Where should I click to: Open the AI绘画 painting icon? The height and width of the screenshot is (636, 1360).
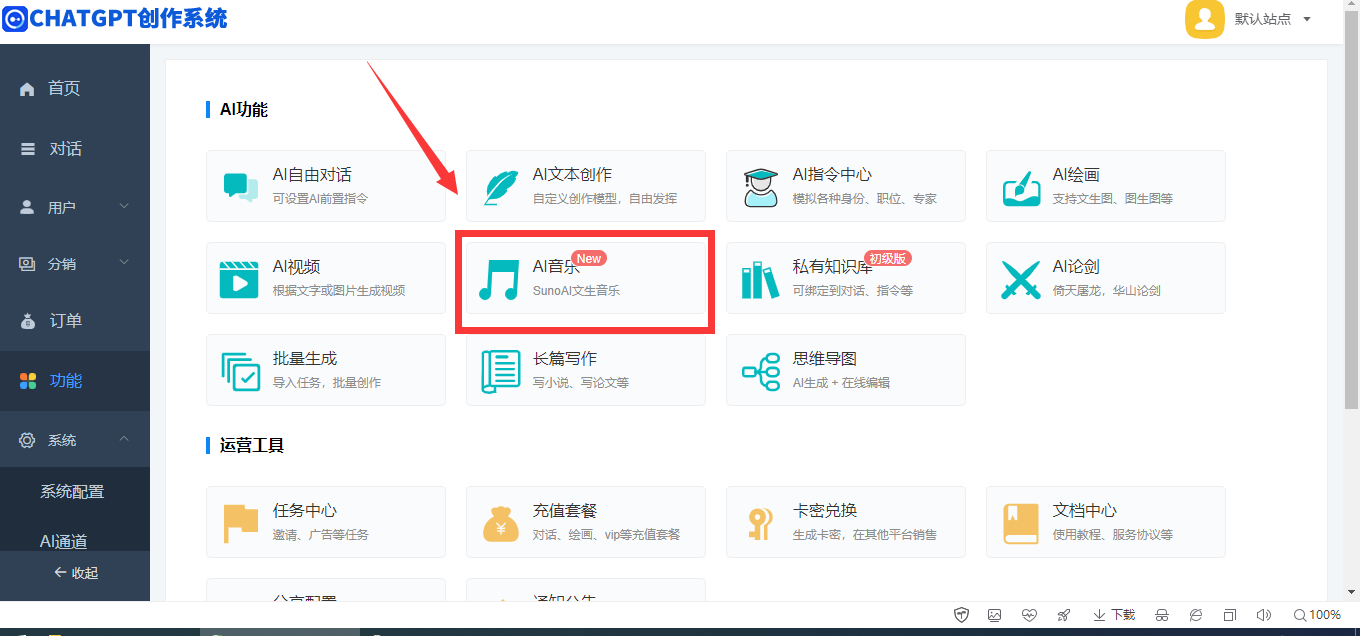pyautogui.click(x=1022, y=187)
